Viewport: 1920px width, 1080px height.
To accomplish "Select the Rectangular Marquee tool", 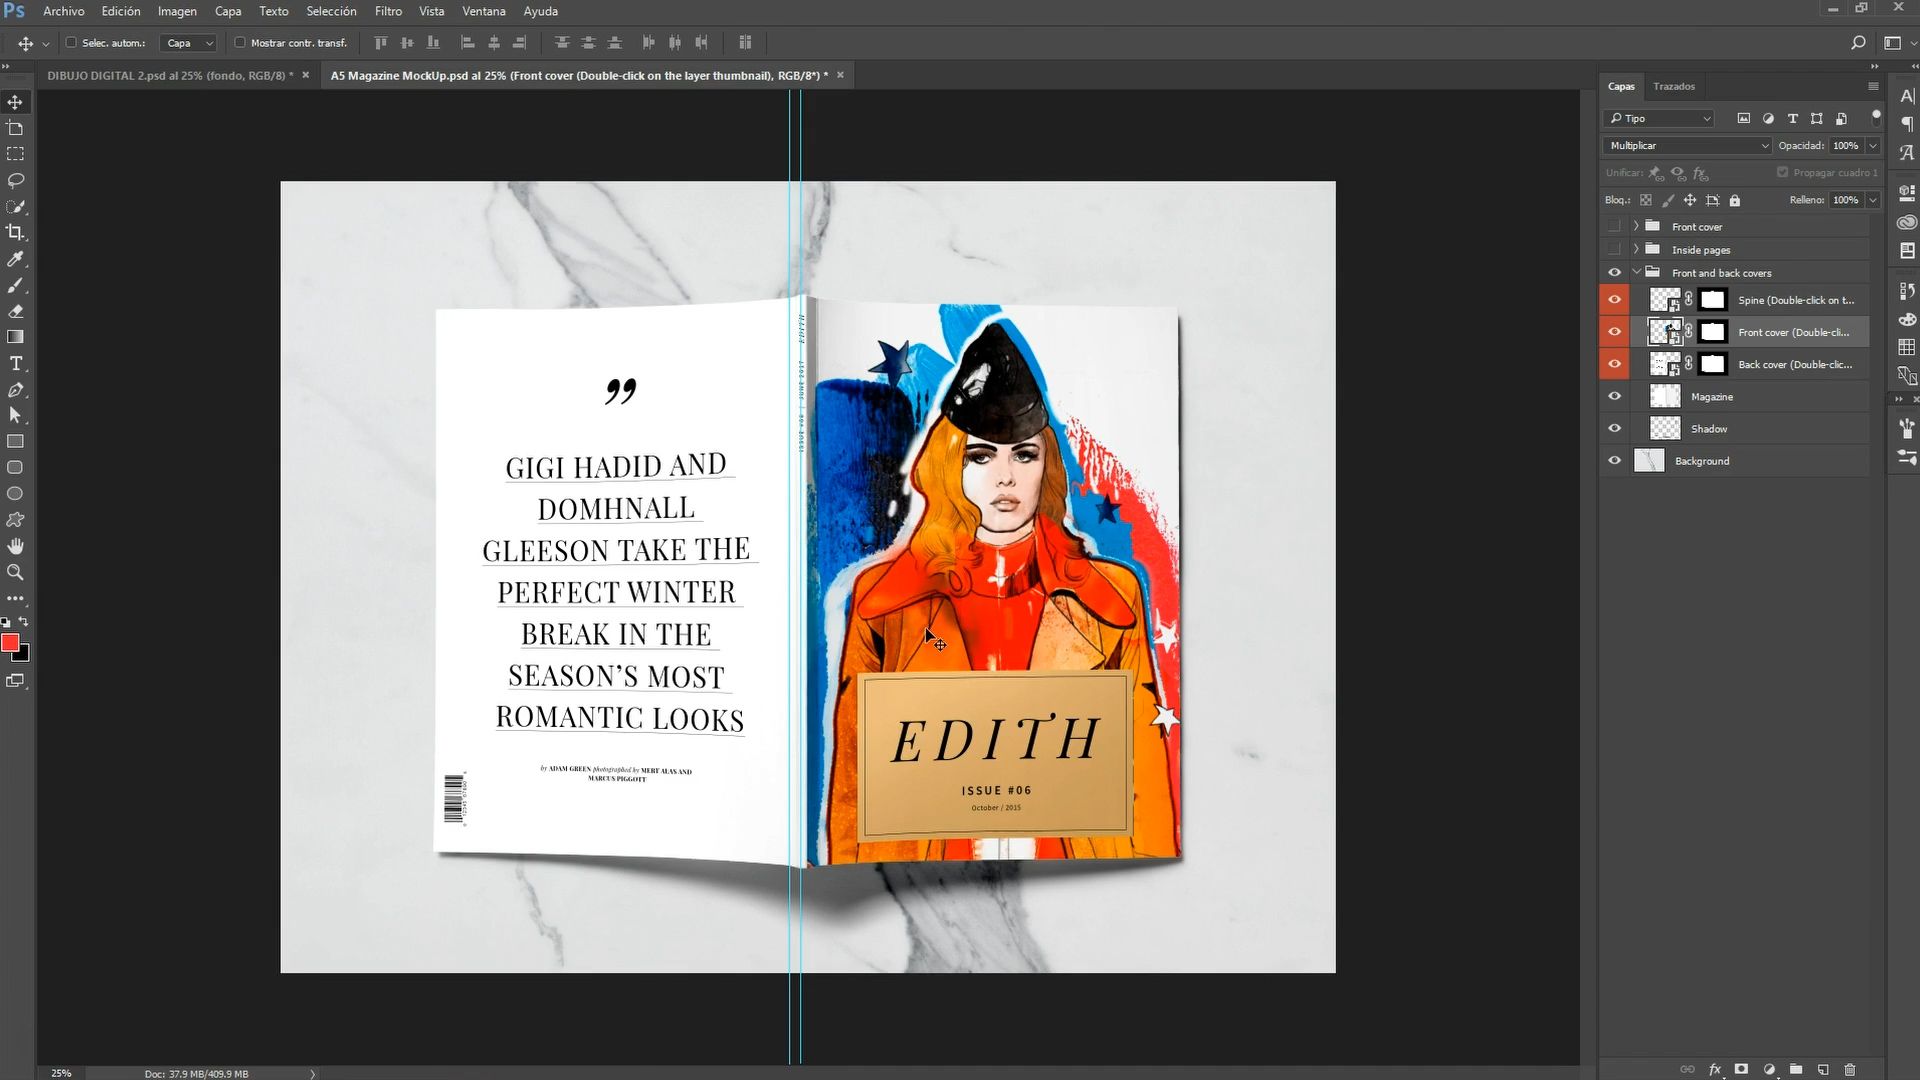I will (x=15, y=154).
